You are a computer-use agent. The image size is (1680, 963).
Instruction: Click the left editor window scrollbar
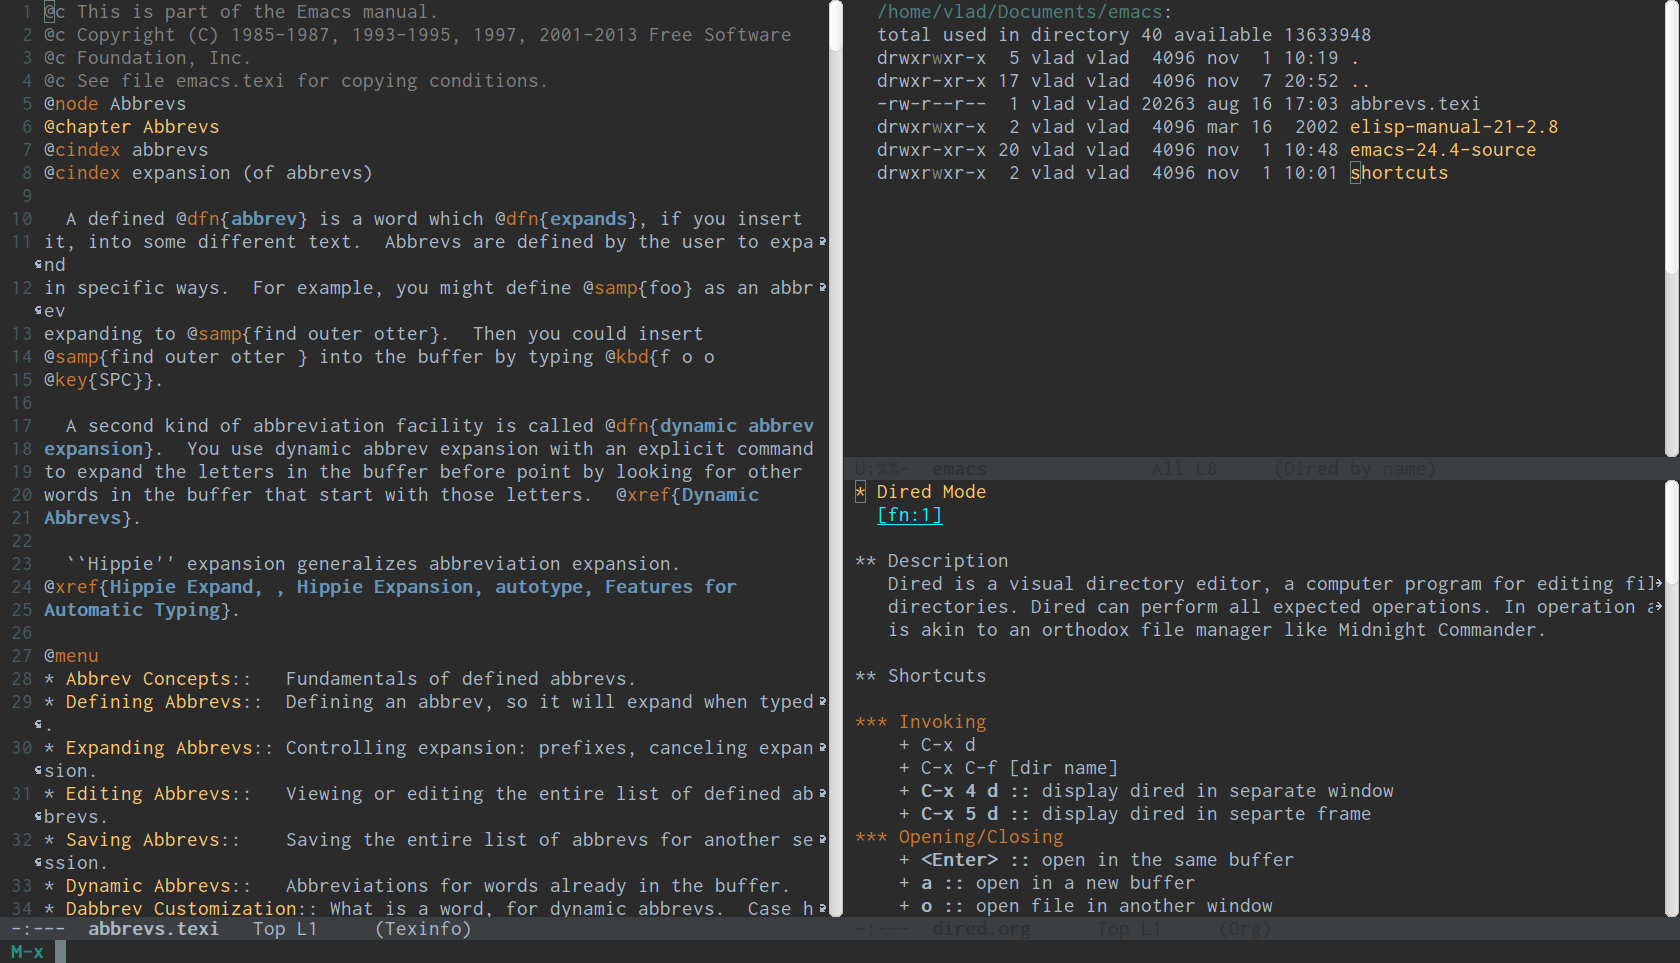pos(835,458)
